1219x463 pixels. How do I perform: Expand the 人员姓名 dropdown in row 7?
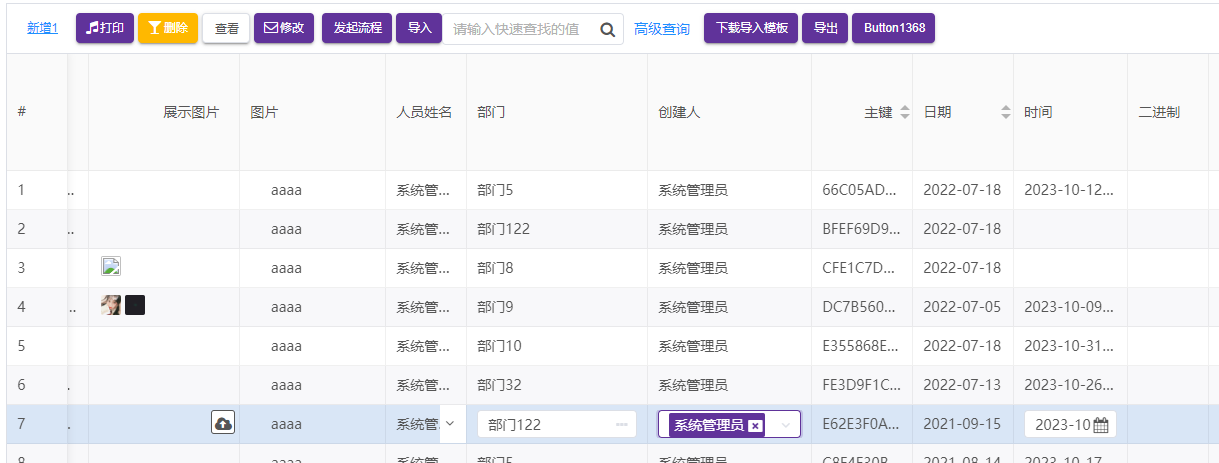tap(449, 424)
